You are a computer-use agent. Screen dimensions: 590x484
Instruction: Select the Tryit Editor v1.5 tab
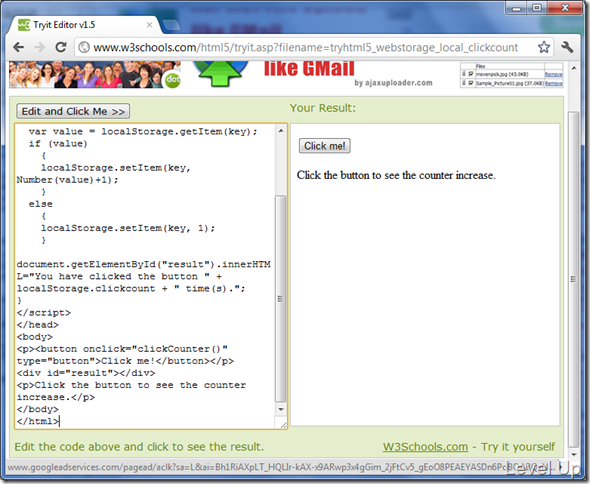(84, 25)
